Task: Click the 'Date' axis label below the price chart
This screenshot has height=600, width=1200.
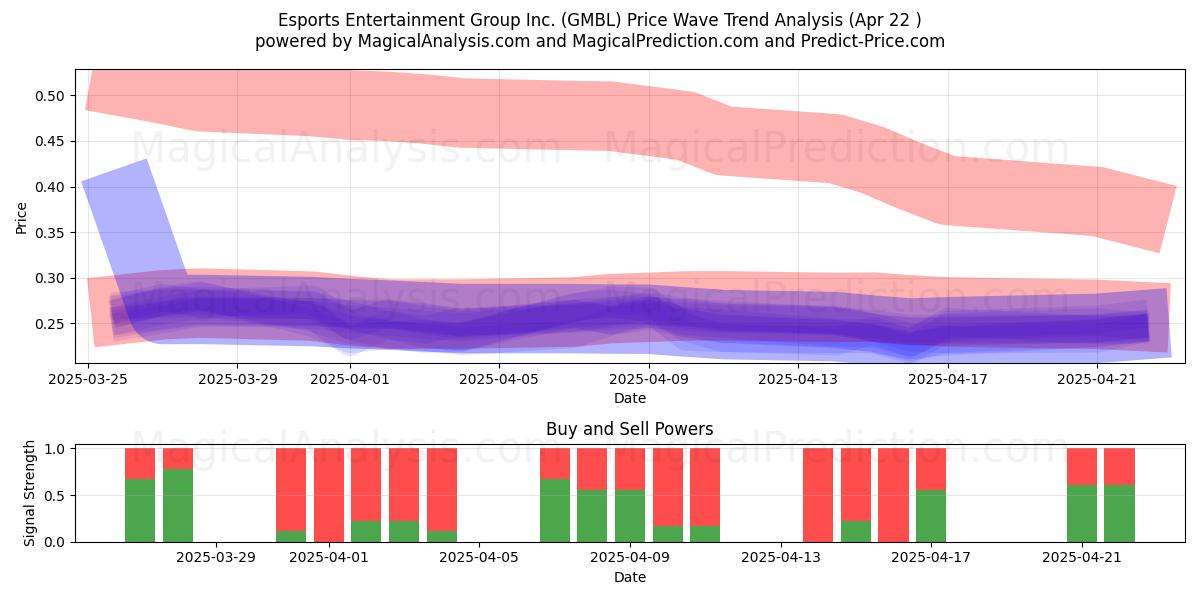Action: [630, 398]
